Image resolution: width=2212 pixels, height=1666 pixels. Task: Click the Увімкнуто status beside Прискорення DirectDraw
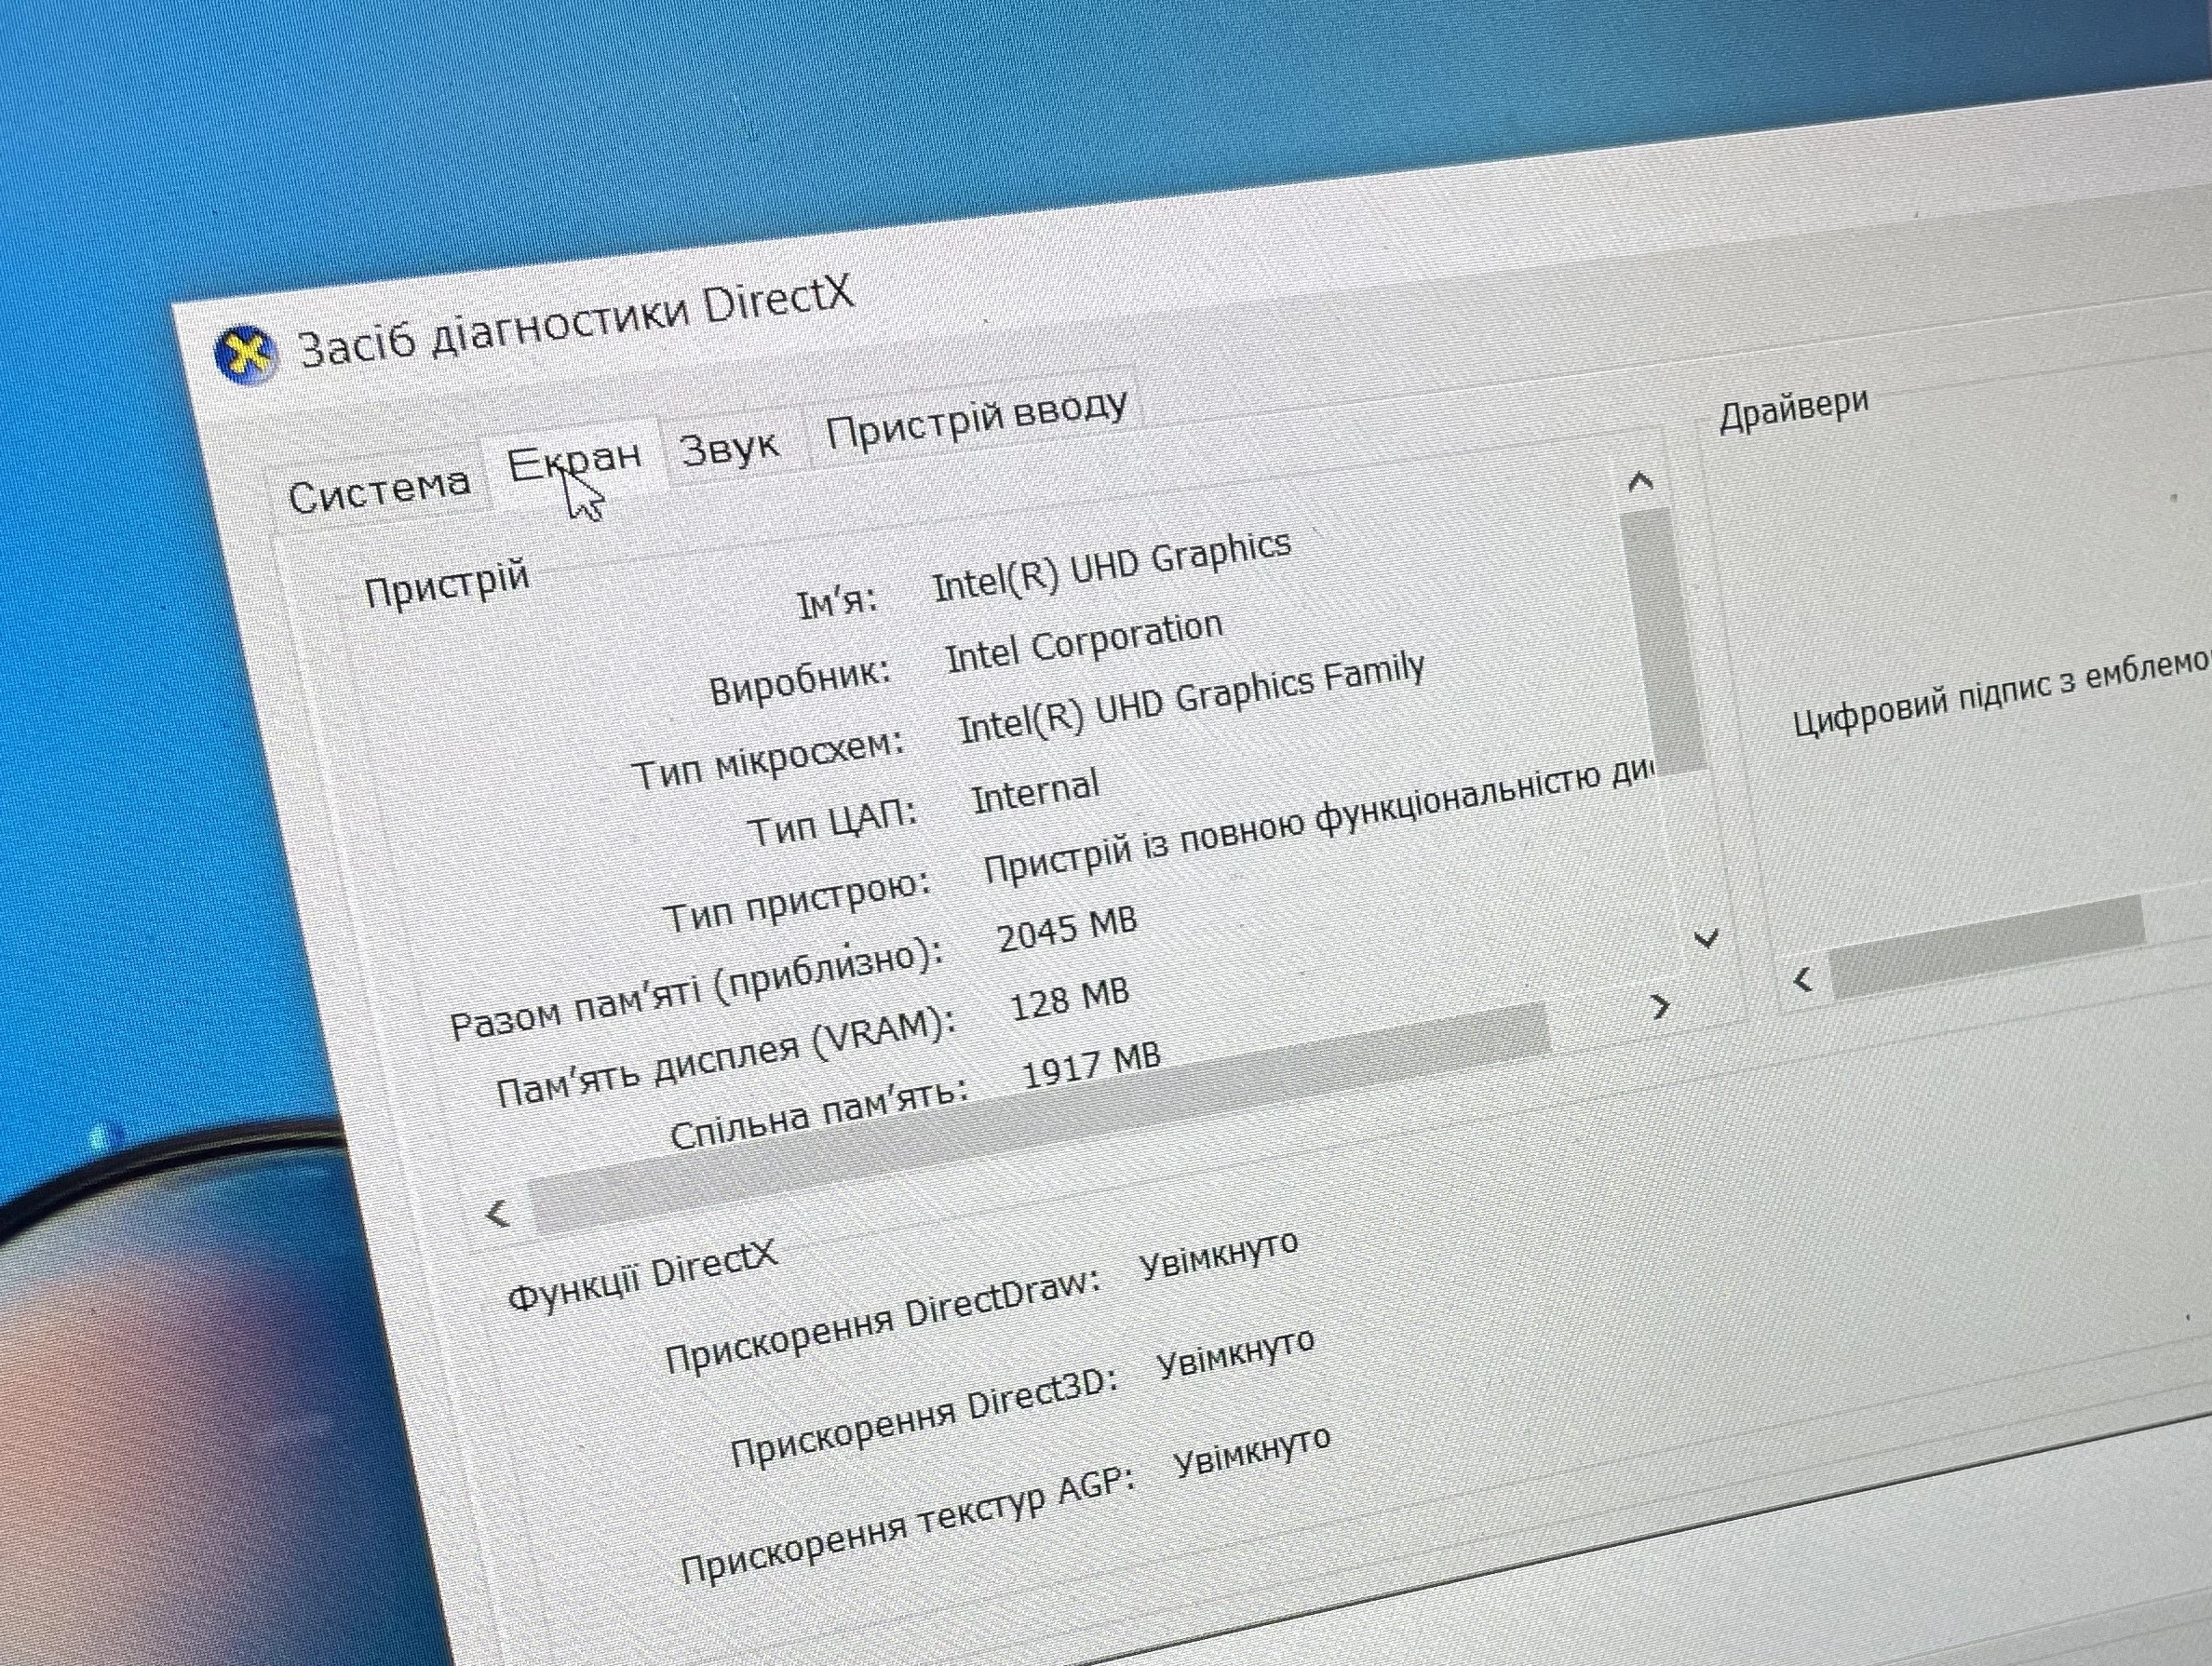pos(1219,1255)
